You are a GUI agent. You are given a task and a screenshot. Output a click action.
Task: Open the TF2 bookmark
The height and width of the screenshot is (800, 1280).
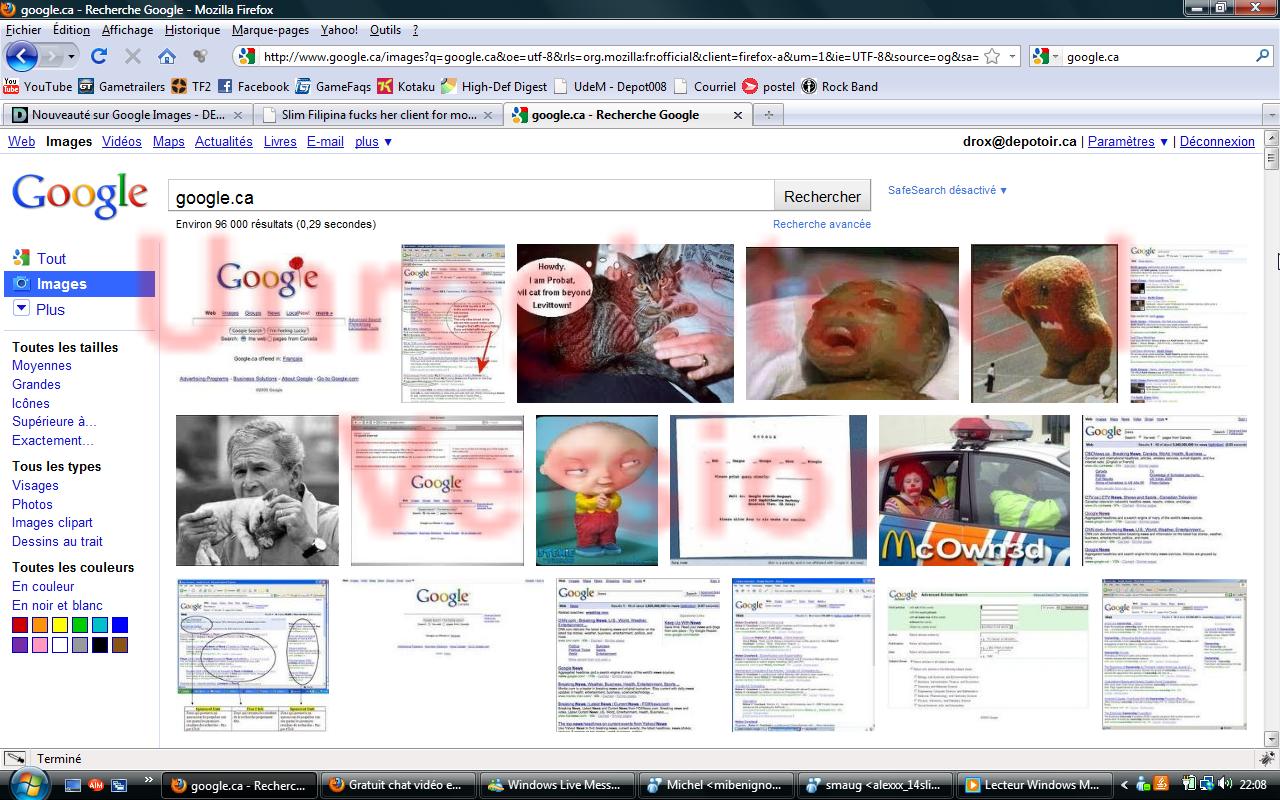point(191,86)
